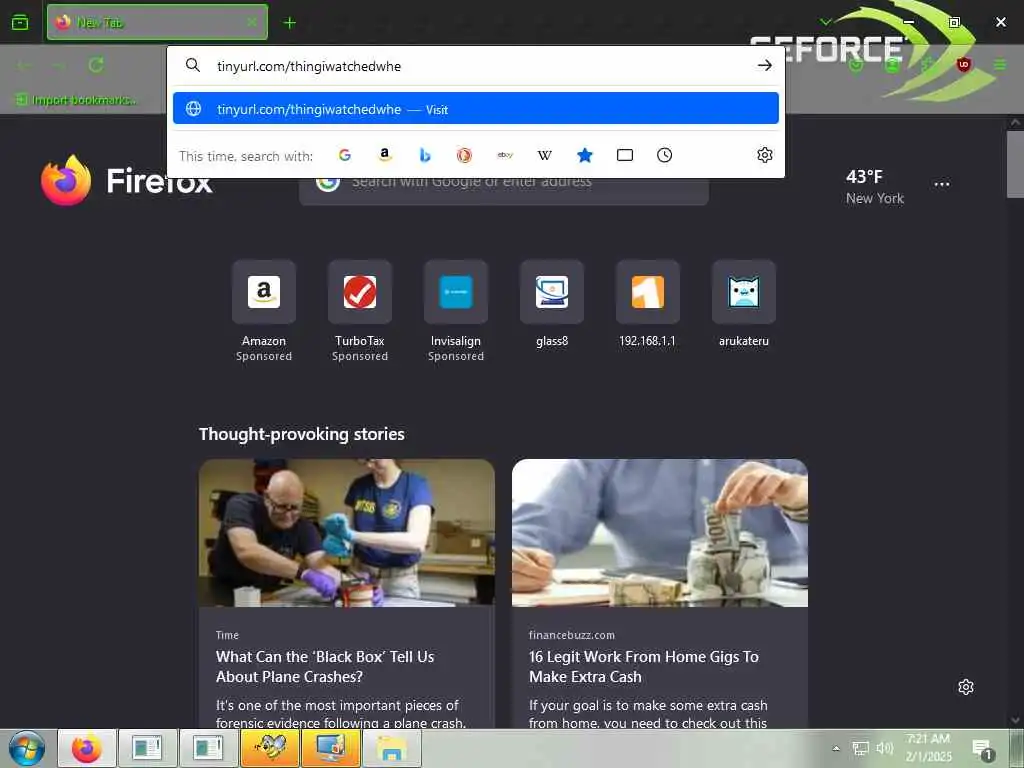Screen dimensions: 1024x768
Task: Open File Explorer from the taskbar
Action: click(x=391, y=748)
